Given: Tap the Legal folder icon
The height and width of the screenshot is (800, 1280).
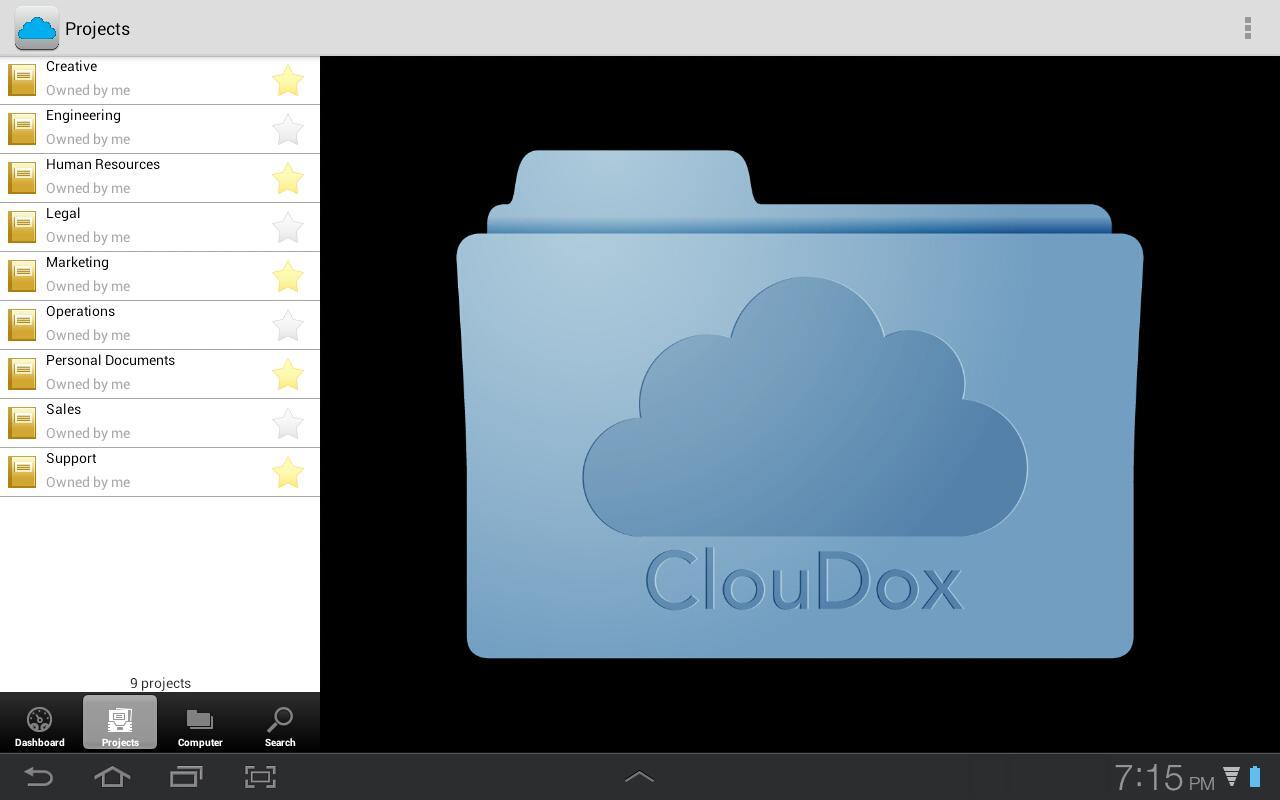Looking at the screenshot, I should click(x=22, y=225).
